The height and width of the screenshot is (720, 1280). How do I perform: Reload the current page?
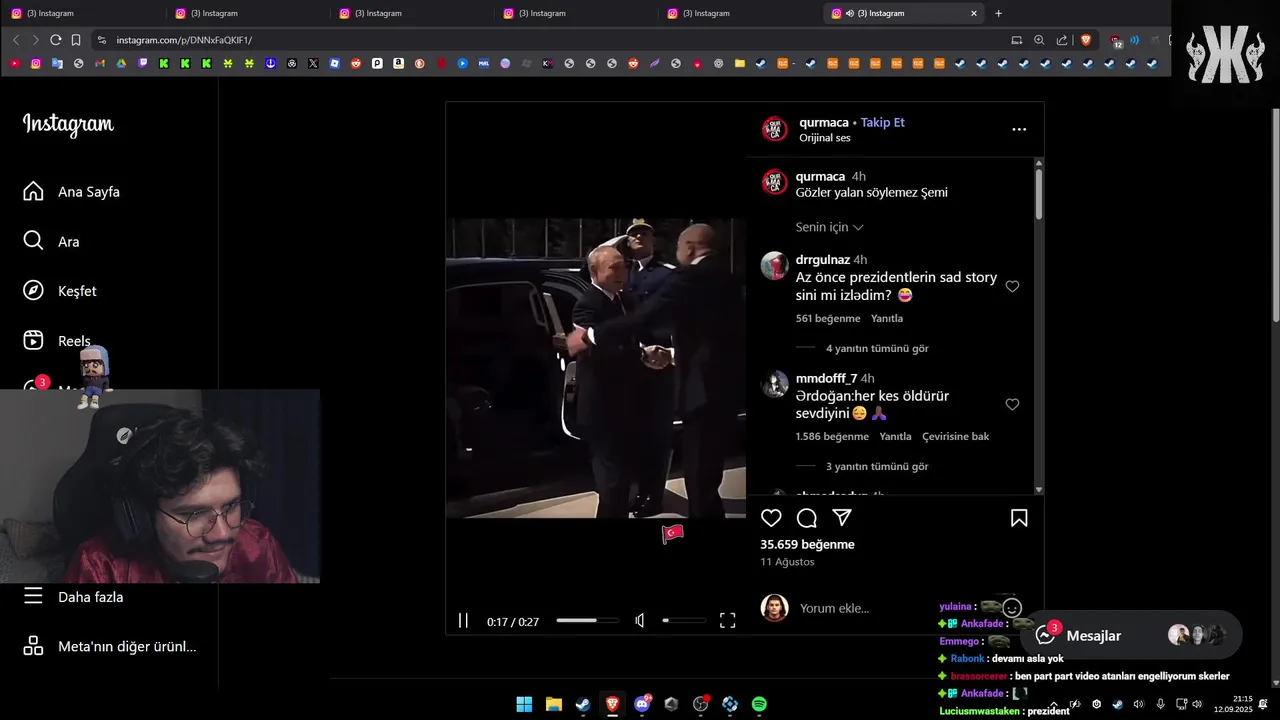[56, 40]
